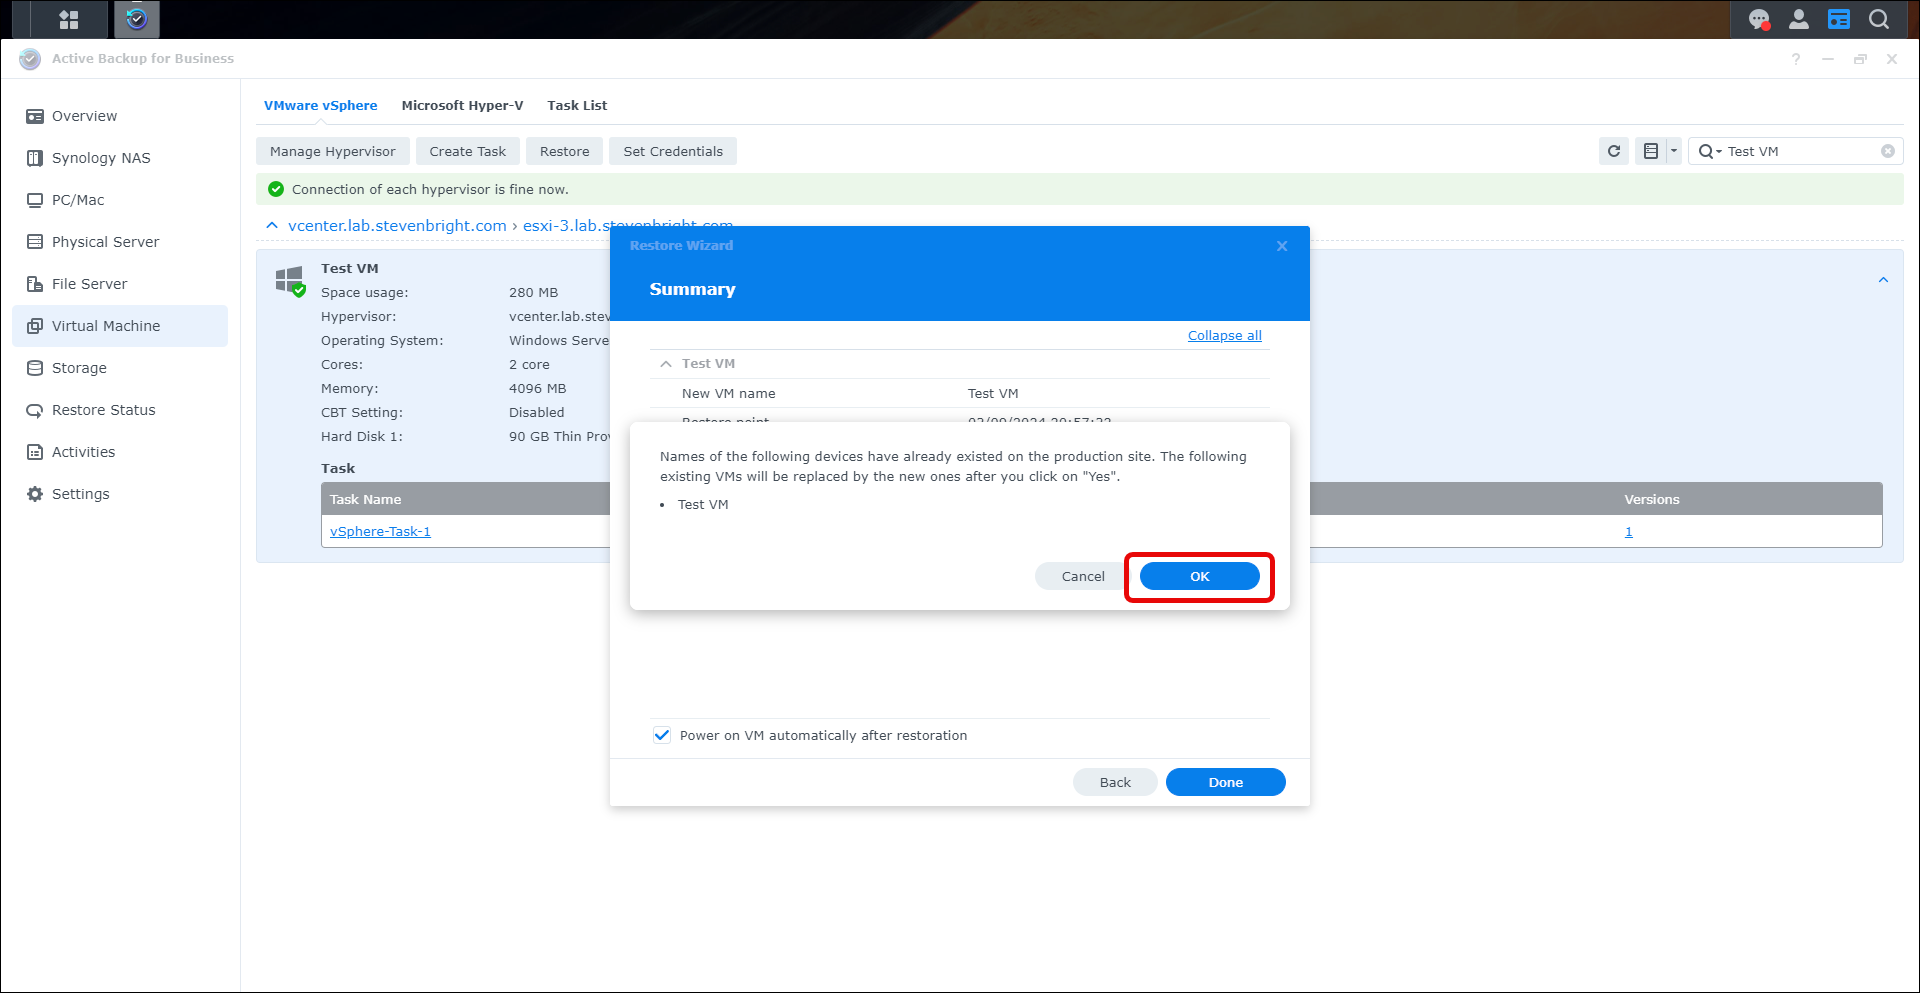Cancel the VM replacement prompt
The height and width of the screenshot is (993, 1920).
tap(1082, 576)
